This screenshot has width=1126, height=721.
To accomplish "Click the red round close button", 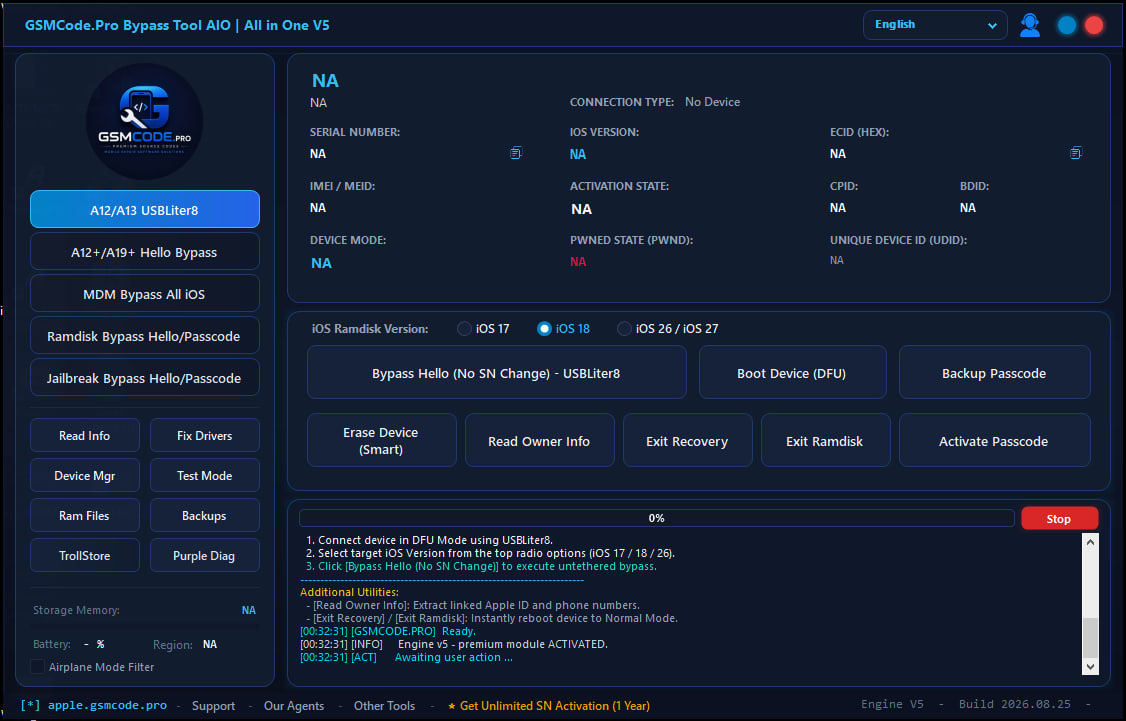I will (x=1094, y=25).
